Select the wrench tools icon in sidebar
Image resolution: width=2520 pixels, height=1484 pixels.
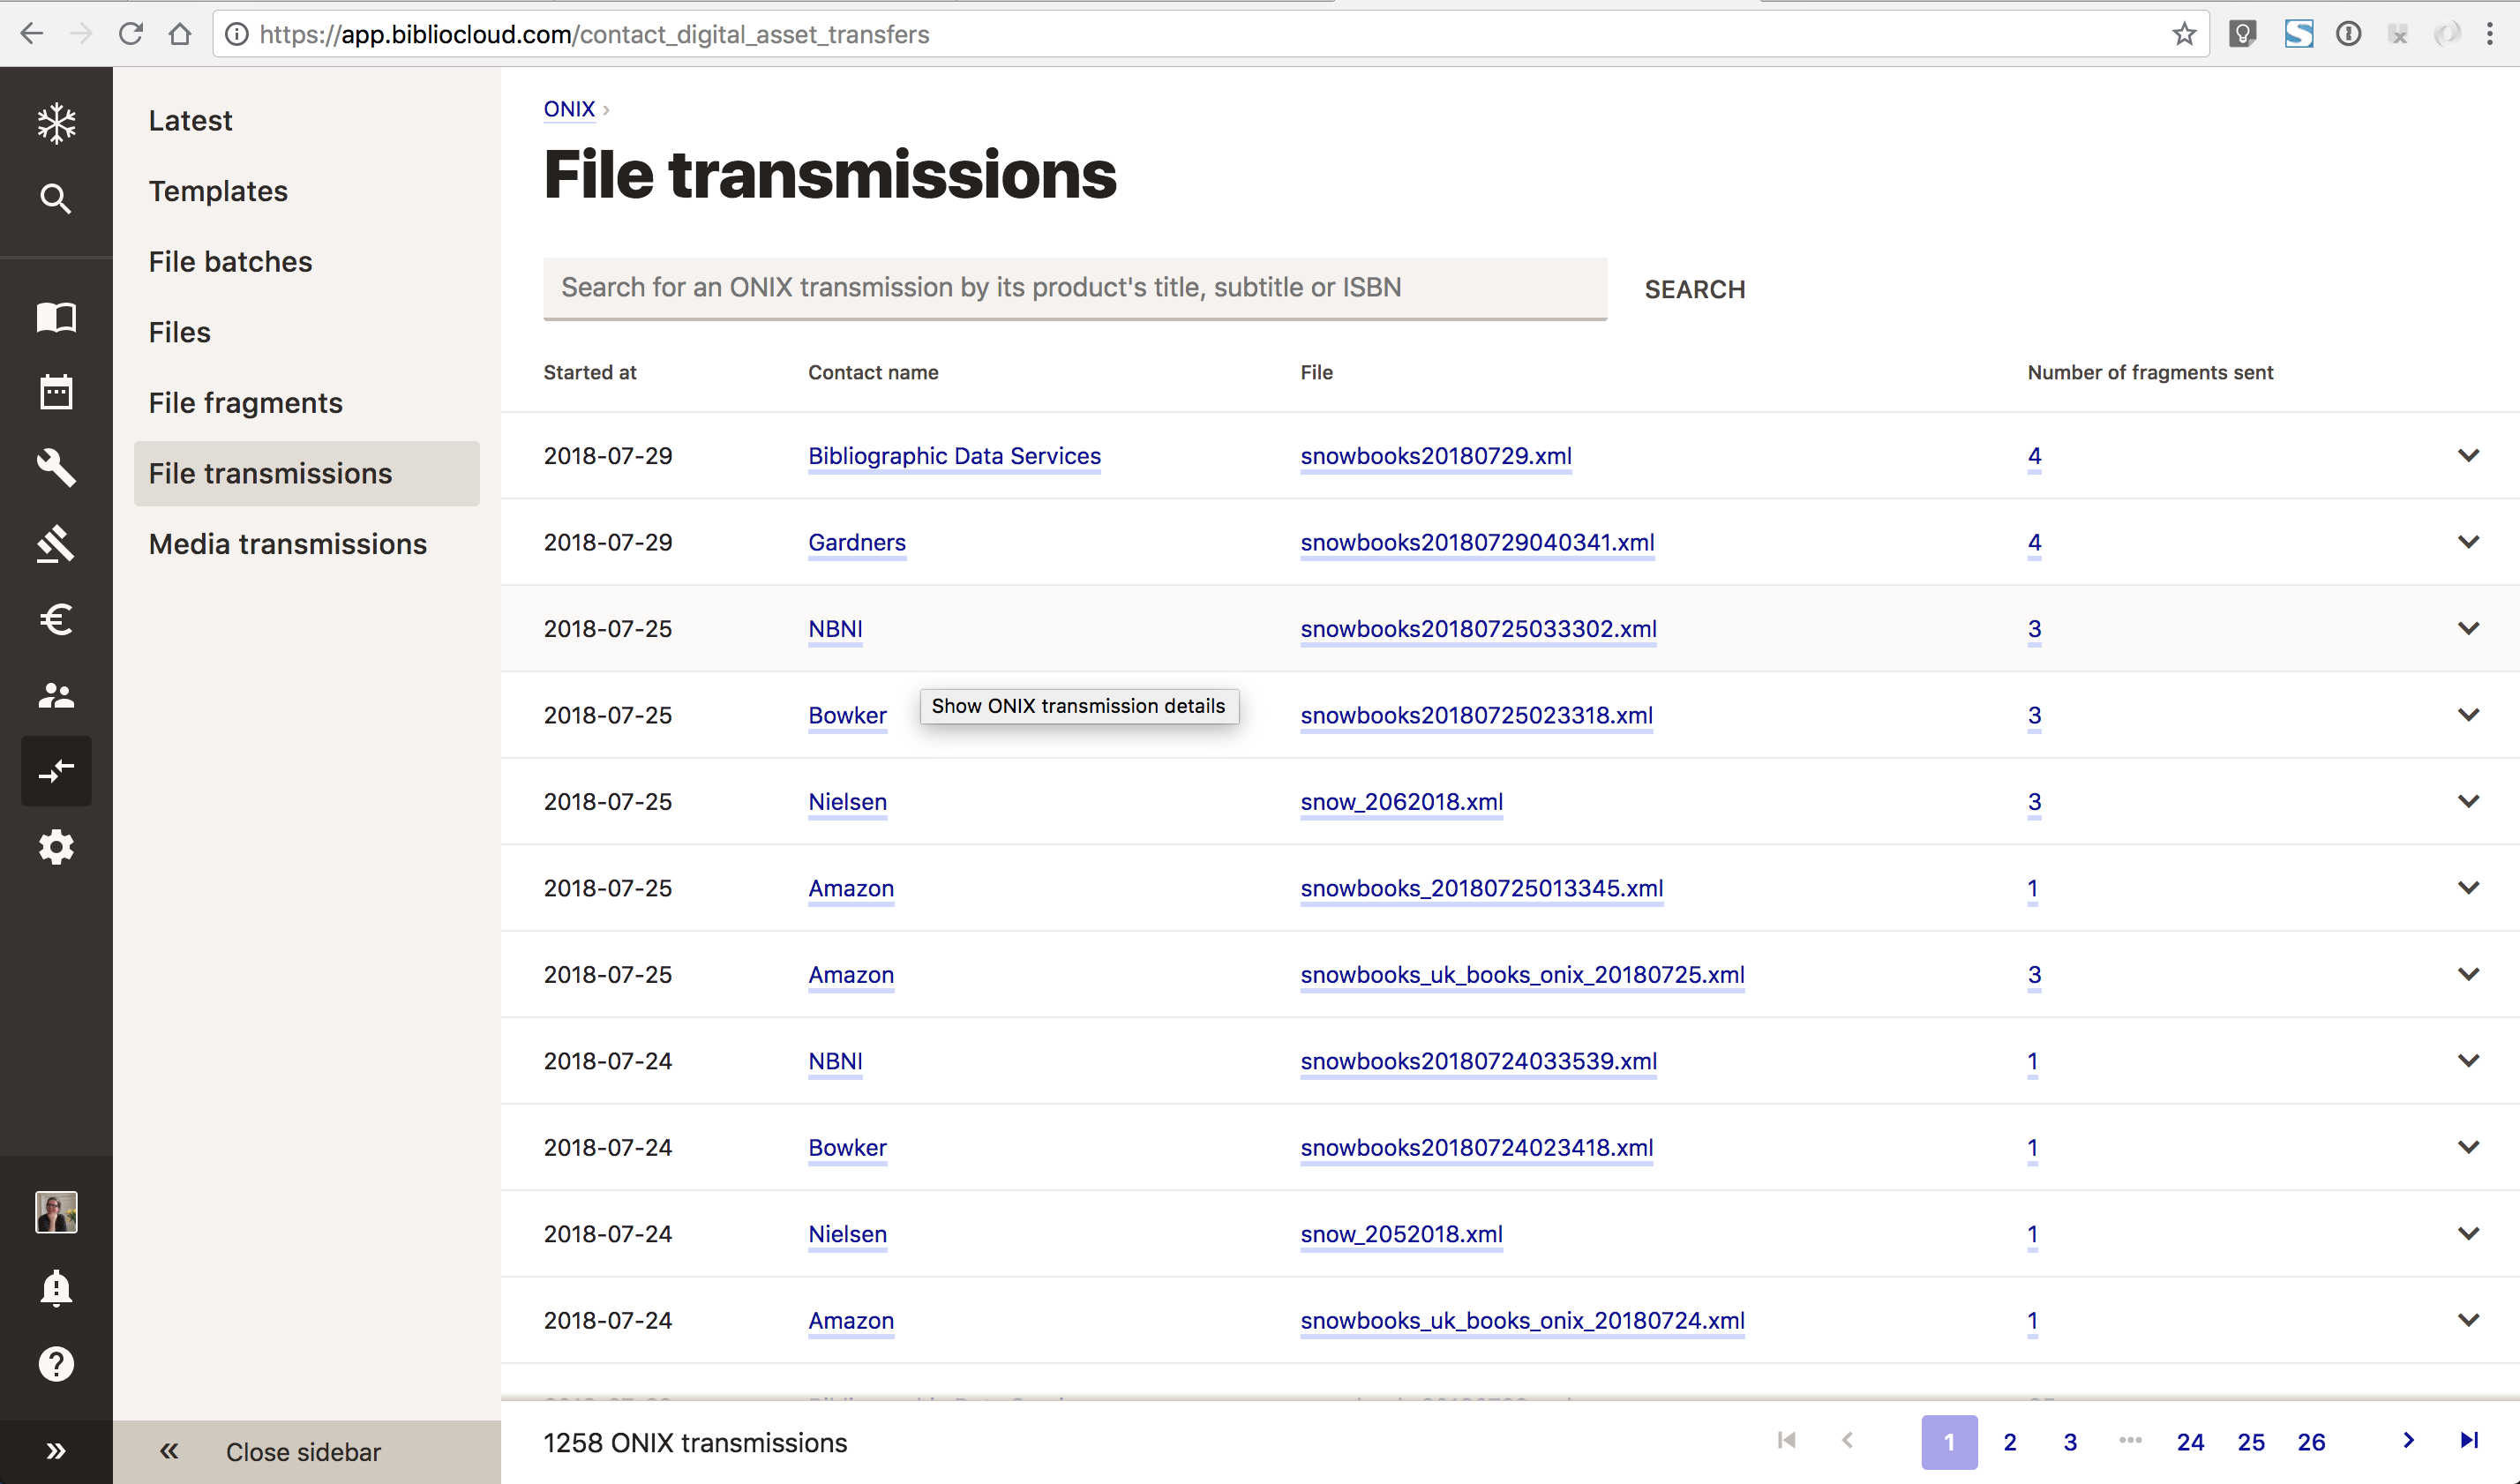(x=56, y=468)
